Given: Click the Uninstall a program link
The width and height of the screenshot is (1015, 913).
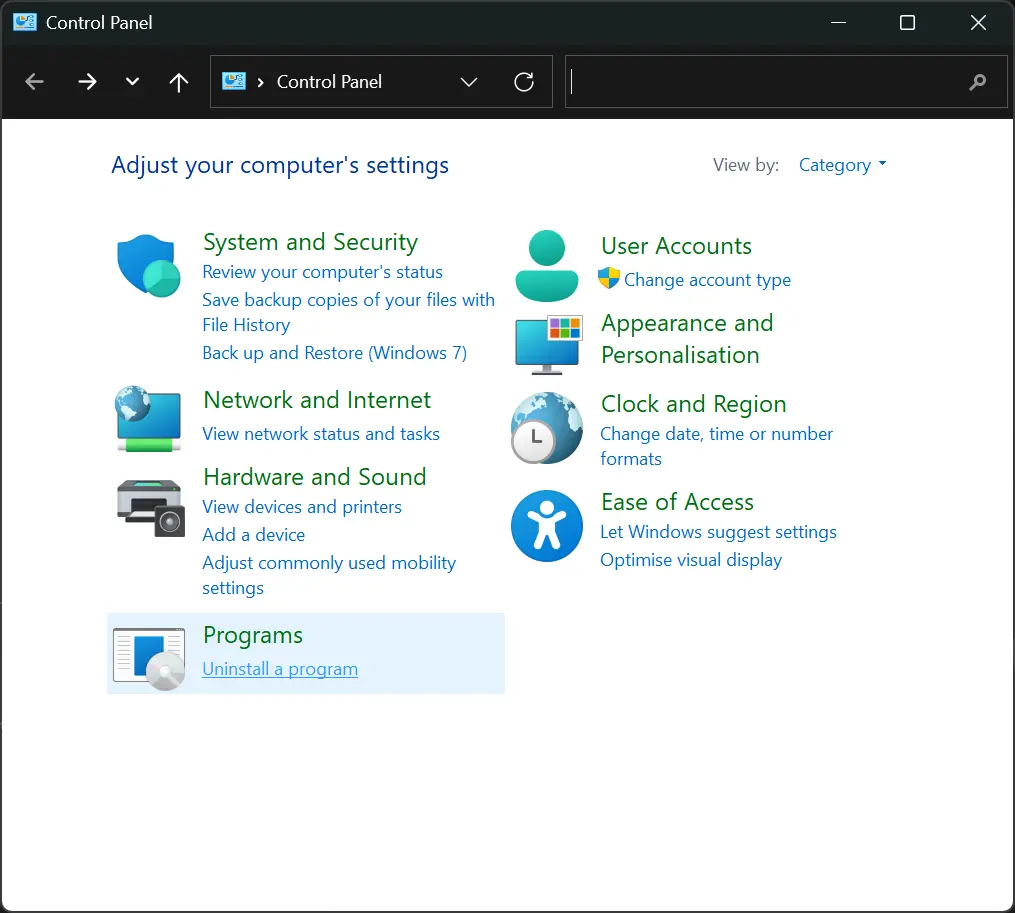Looking at the screenshot, I should click(x=280, y=669).
